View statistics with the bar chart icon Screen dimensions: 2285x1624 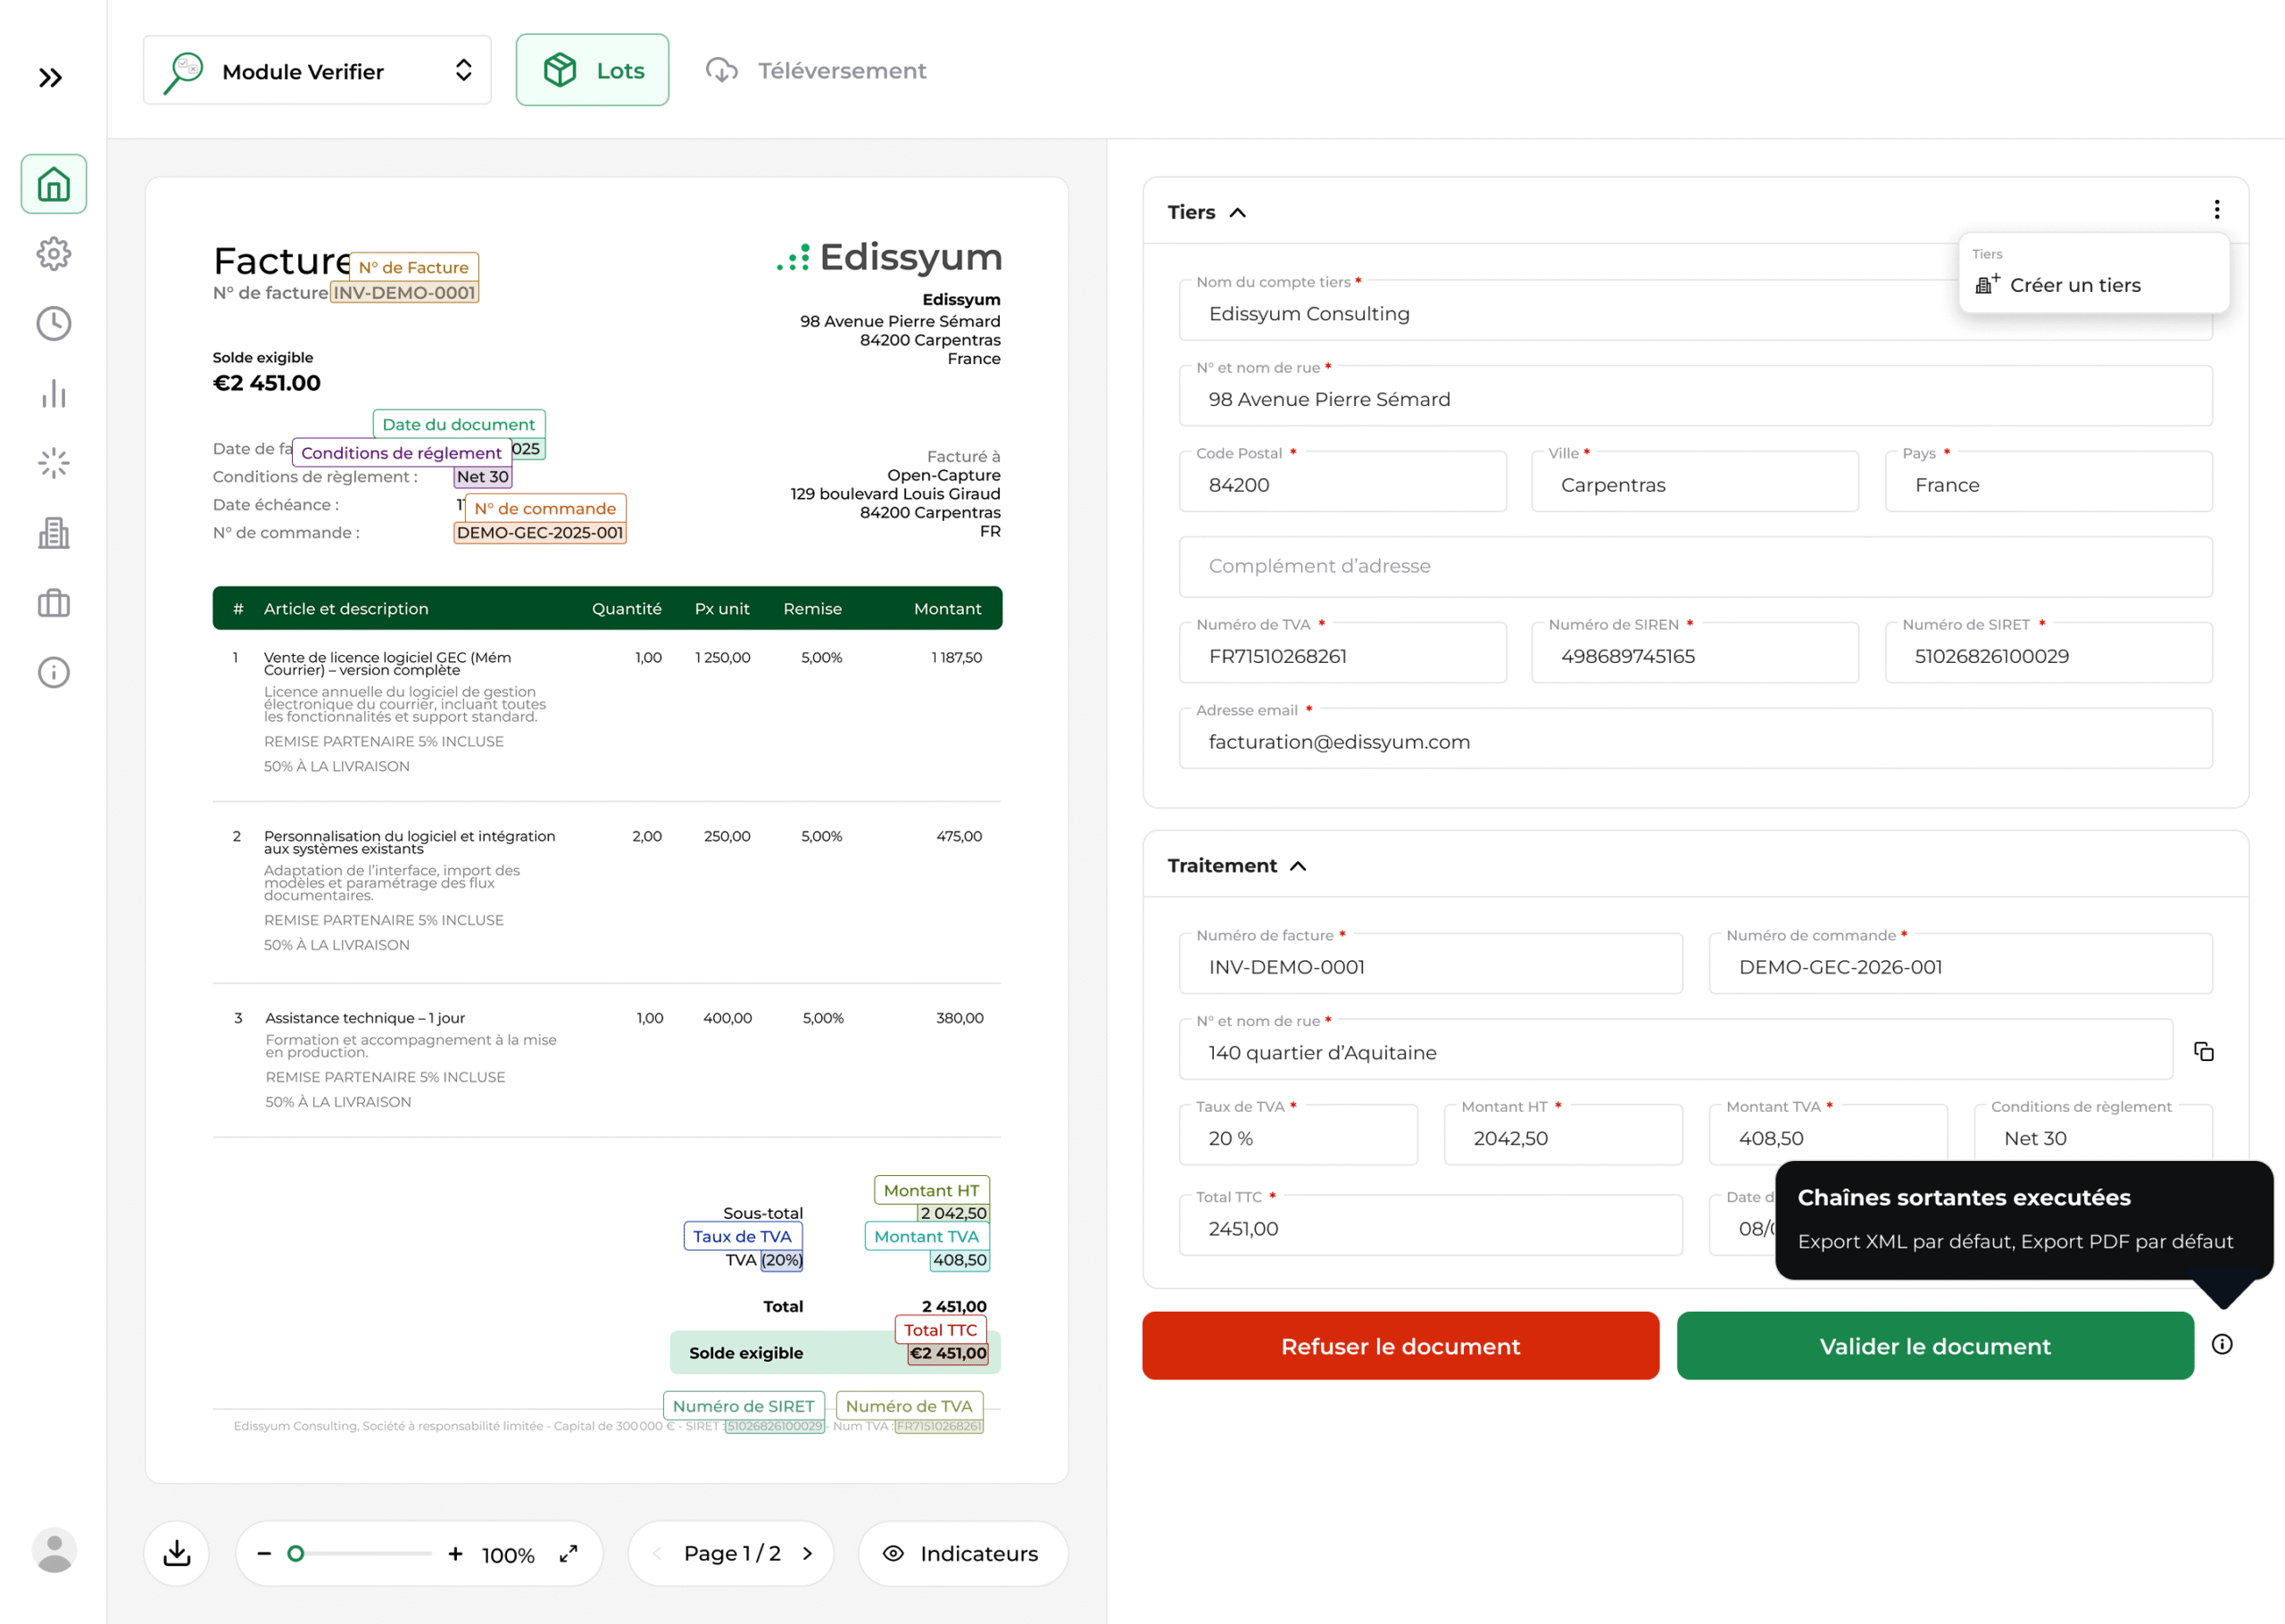[53, 393]
